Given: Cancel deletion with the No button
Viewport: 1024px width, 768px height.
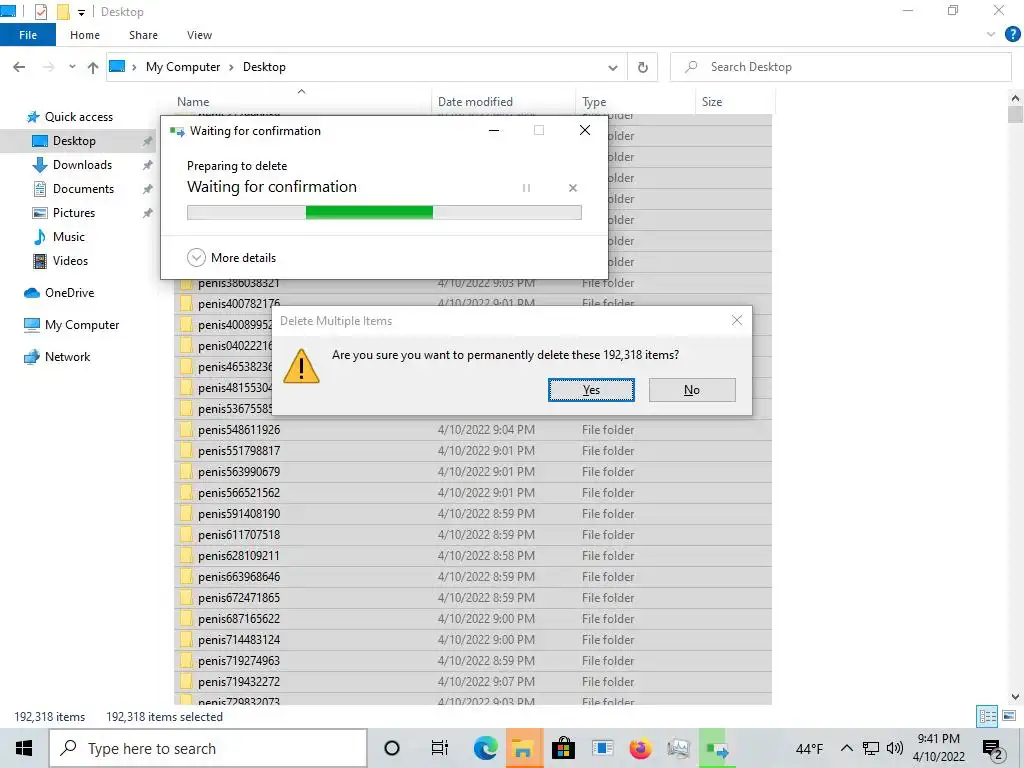Looking at the screenshot, I should pos(692,390).
